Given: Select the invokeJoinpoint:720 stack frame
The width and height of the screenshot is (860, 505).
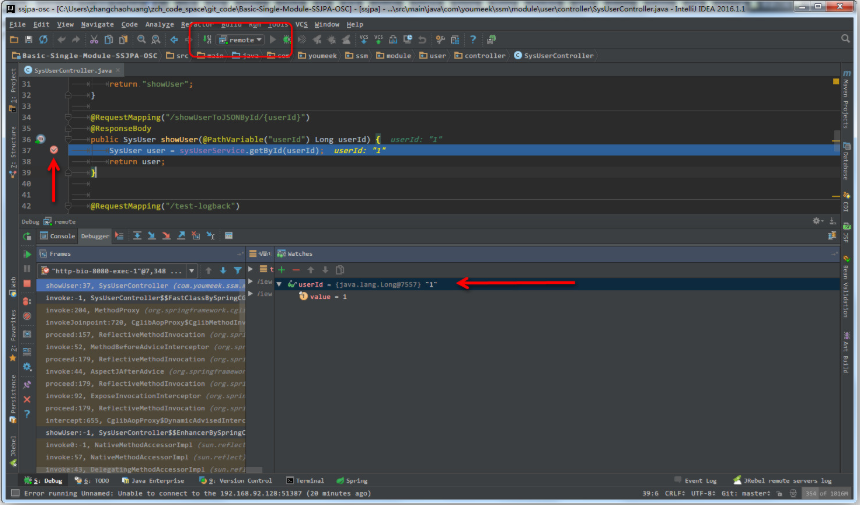Looking at the screenshot, I should click(141, 322).
